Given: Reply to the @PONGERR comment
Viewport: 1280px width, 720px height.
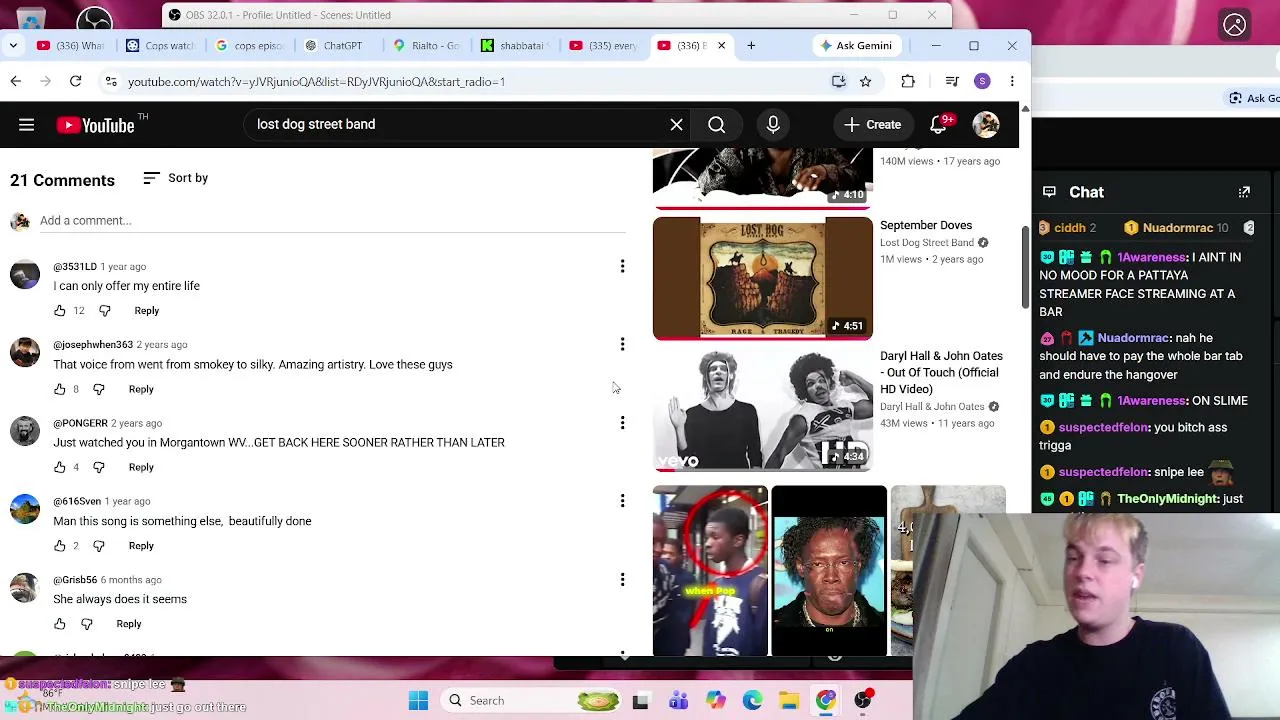Looking at the screenshot, I should (141, 467).
